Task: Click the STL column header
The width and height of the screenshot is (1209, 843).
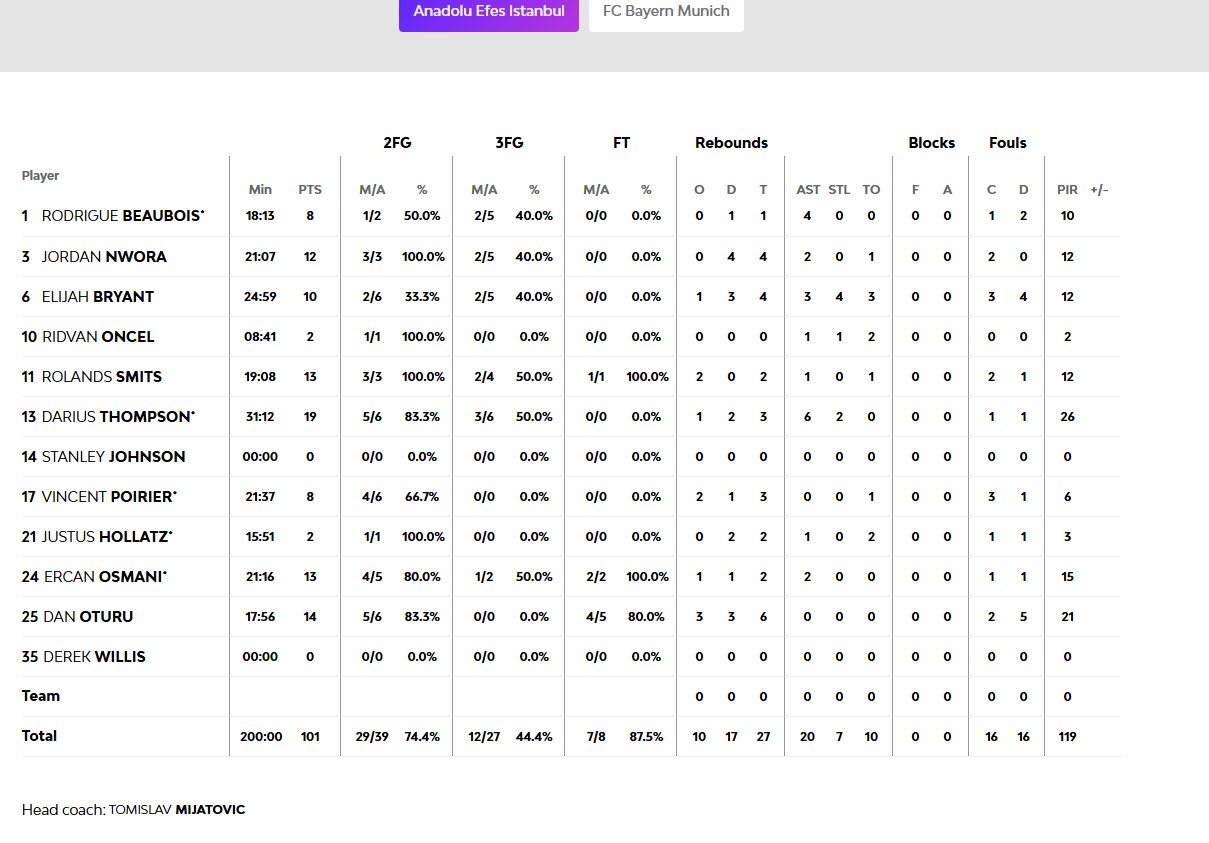Action: tap(839, 190)
